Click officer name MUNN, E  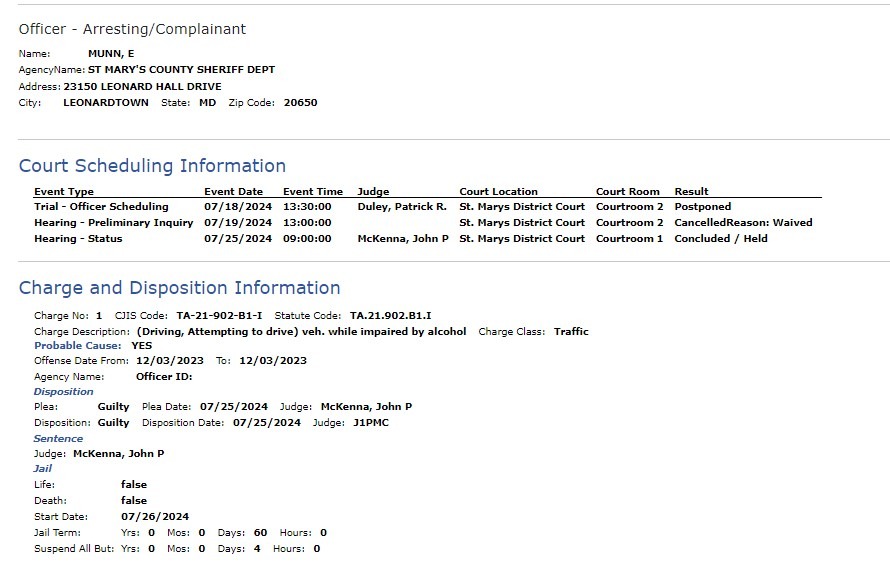coord(111,53)
